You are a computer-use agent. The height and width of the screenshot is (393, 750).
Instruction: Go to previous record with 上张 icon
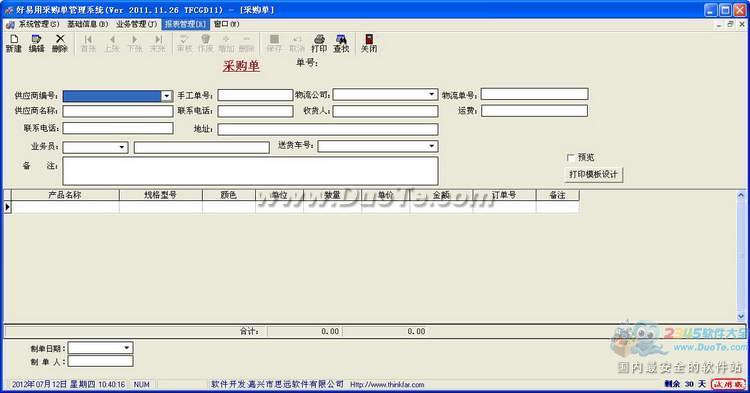112,43
